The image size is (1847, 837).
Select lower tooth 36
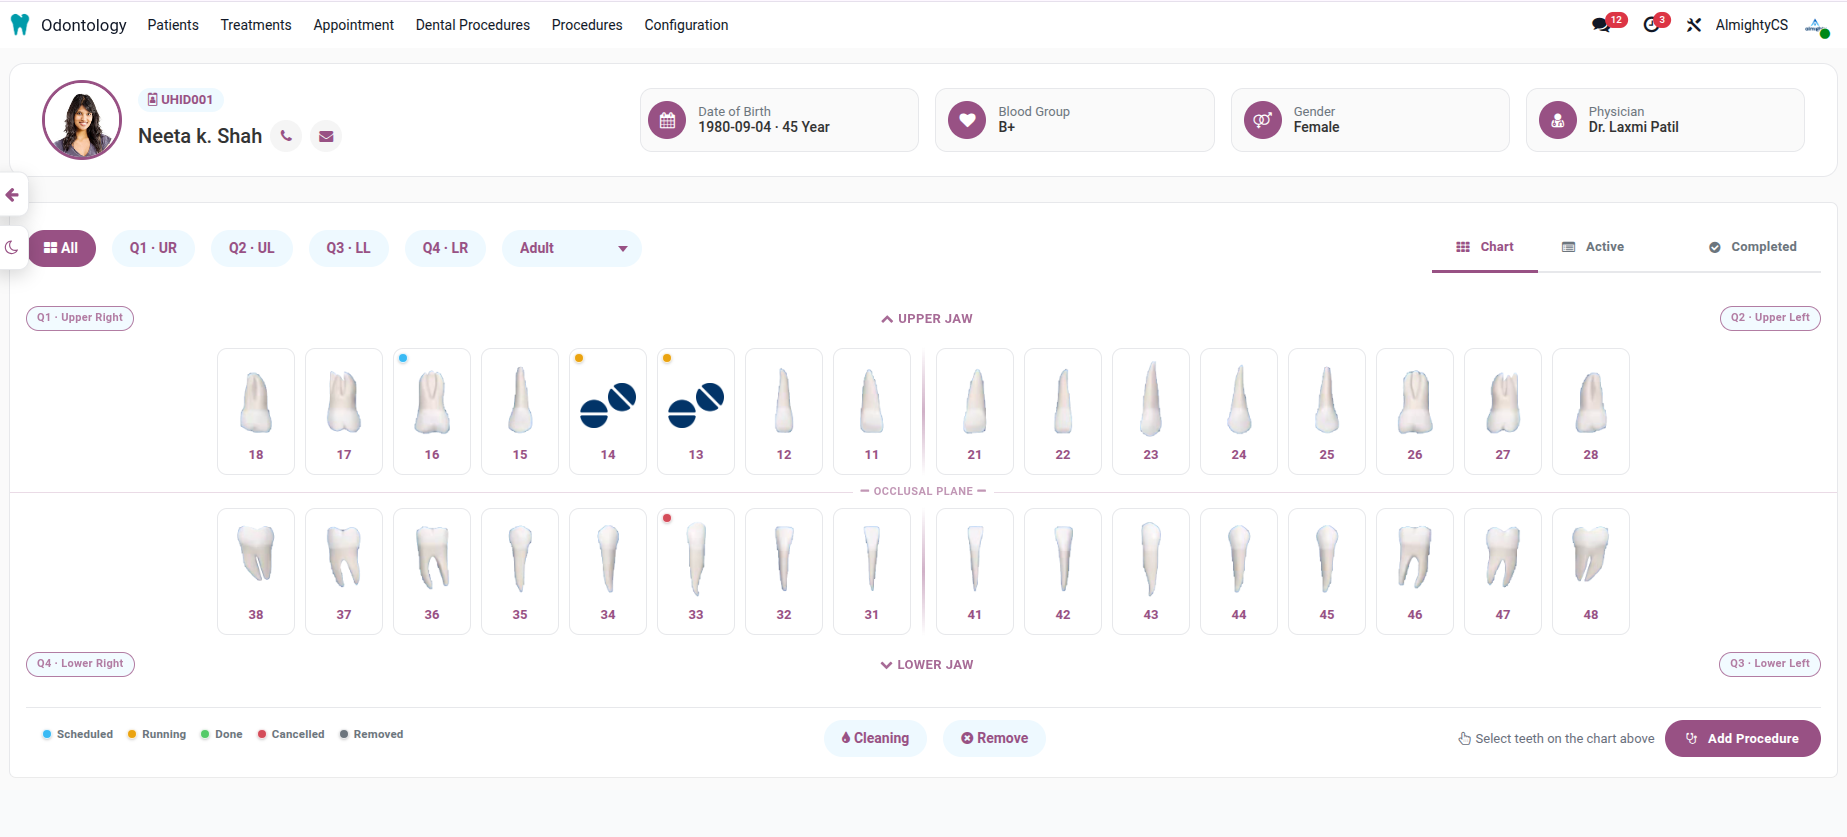point(432,571)
